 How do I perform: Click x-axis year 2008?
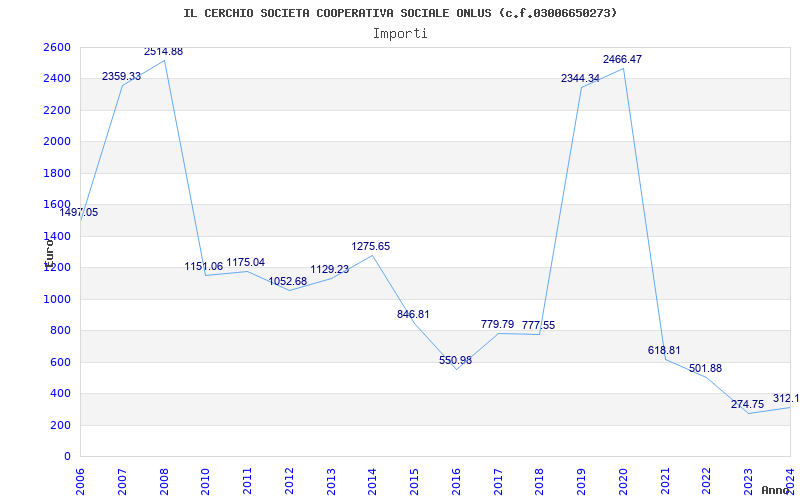164,482
